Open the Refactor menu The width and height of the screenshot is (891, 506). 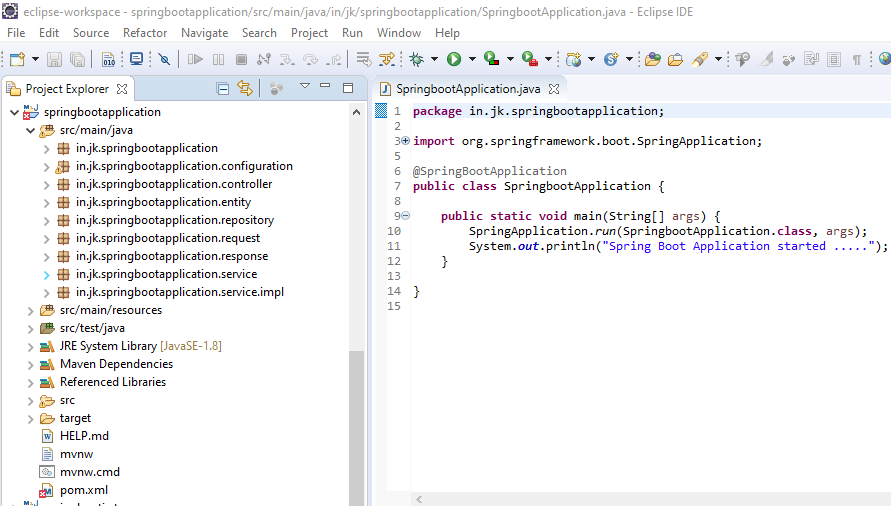click(x=145, y=33)
